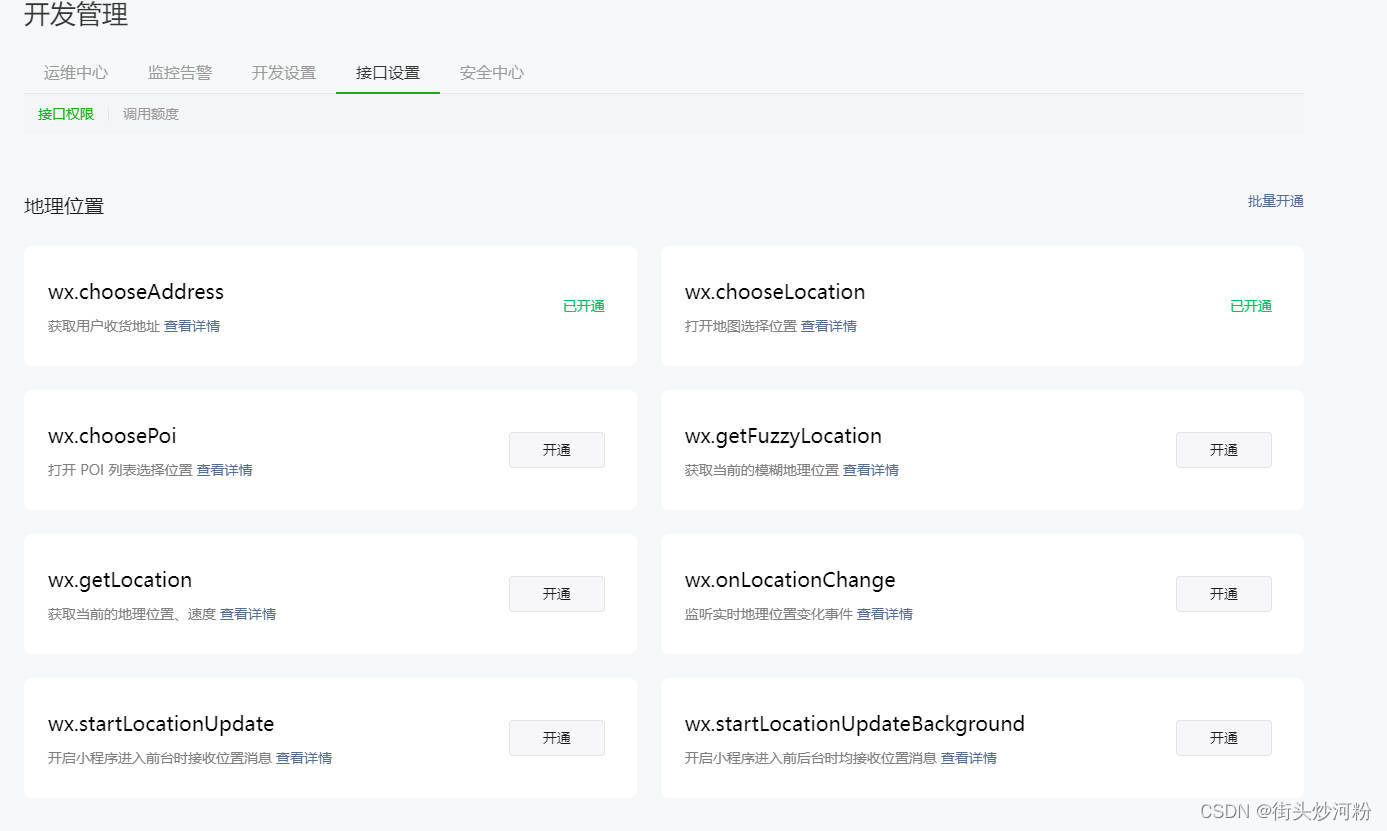Screen dimensions: 1387x831
Task: Enable wx.startLocationUpdate with 开通 button
Action: pos(557,738)
